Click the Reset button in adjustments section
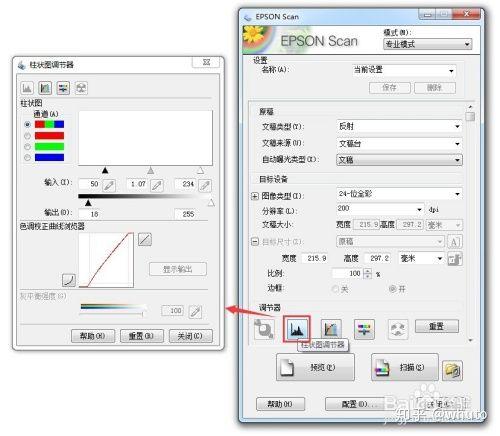Screen dimensions: 500x436 click(437, 326)
